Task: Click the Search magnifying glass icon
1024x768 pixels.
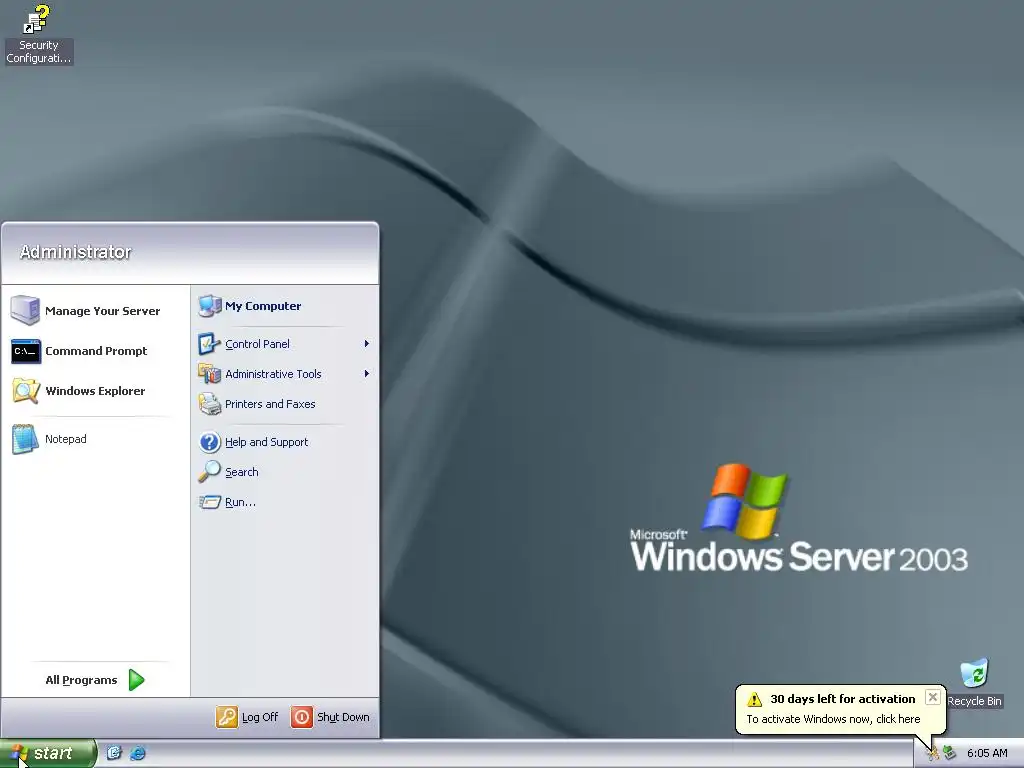Action: (210, 472)
